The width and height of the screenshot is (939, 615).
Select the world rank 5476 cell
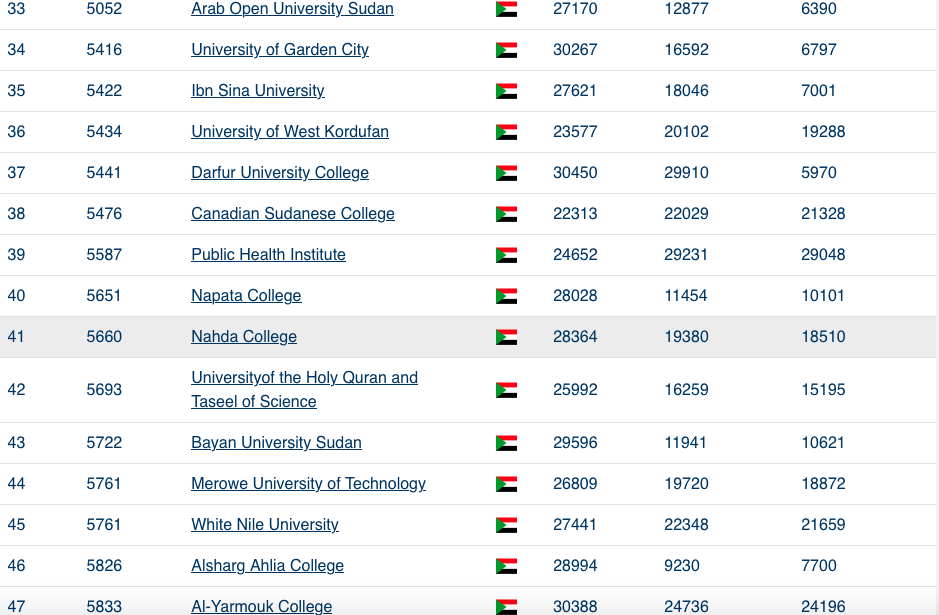click(104, 214)
